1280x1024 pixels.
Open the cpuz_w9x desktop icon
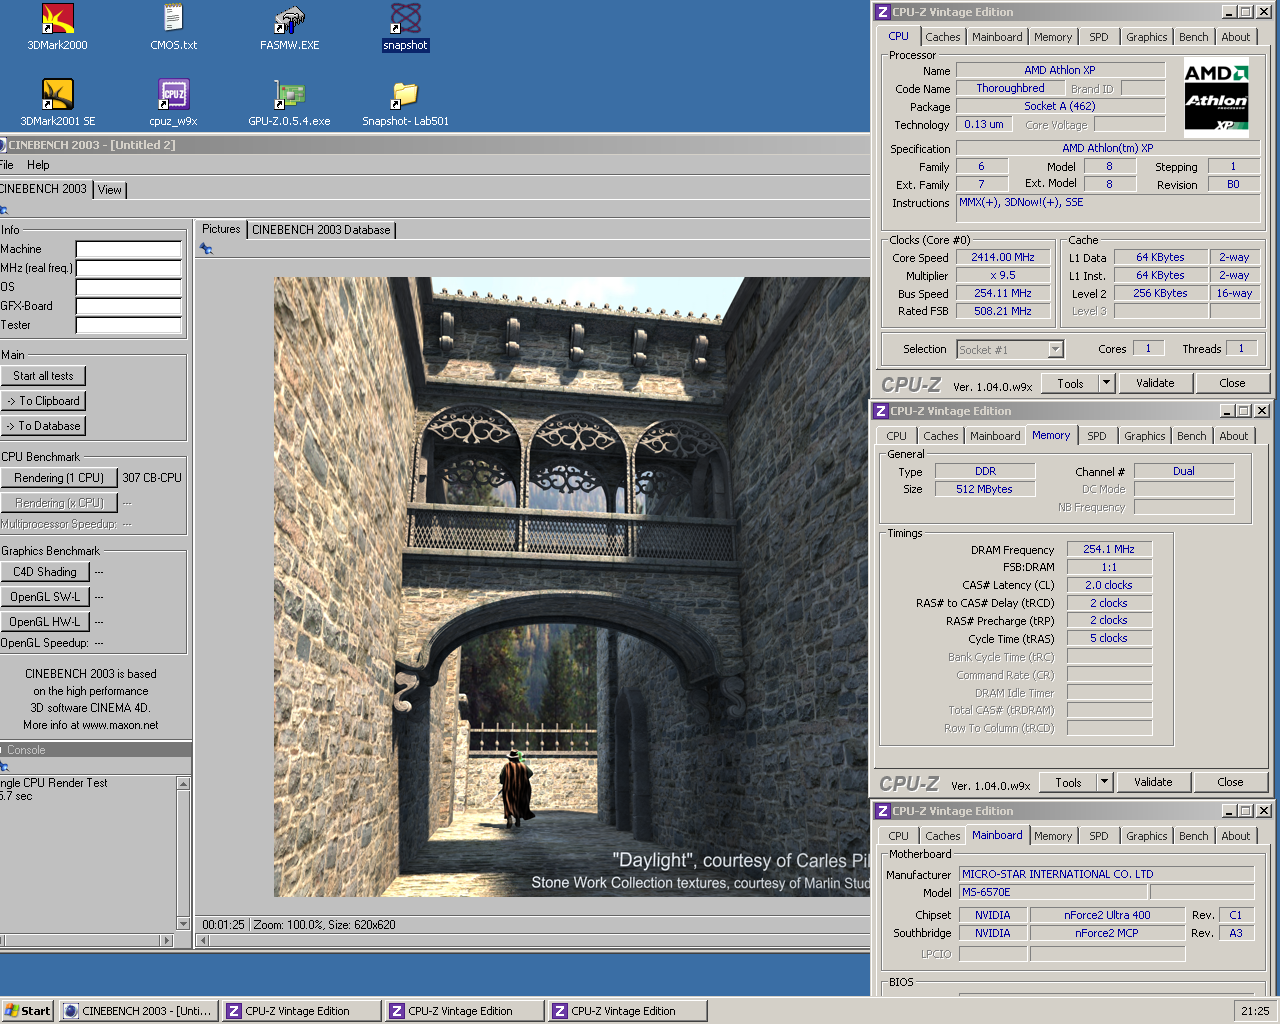[173, 103]
